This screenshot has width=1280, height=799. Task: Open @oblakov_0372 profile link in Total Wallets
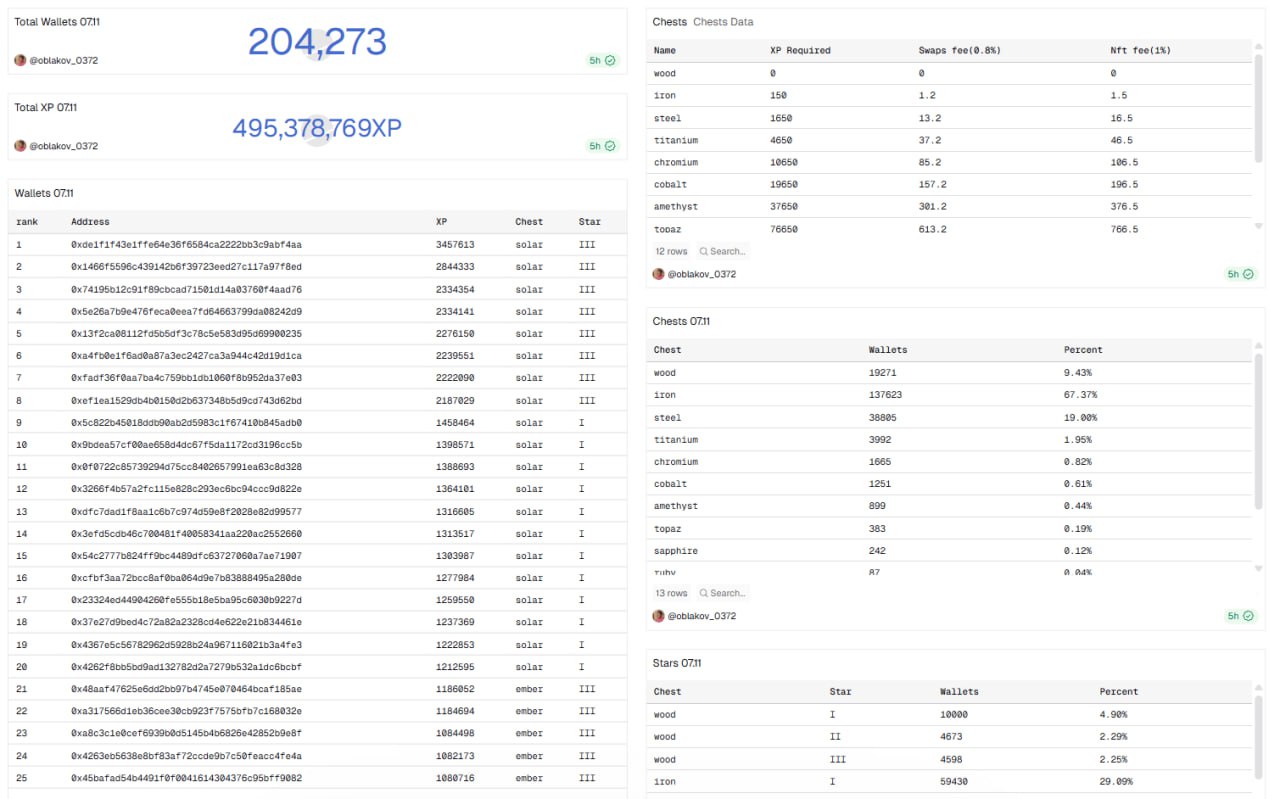[63, 60]
